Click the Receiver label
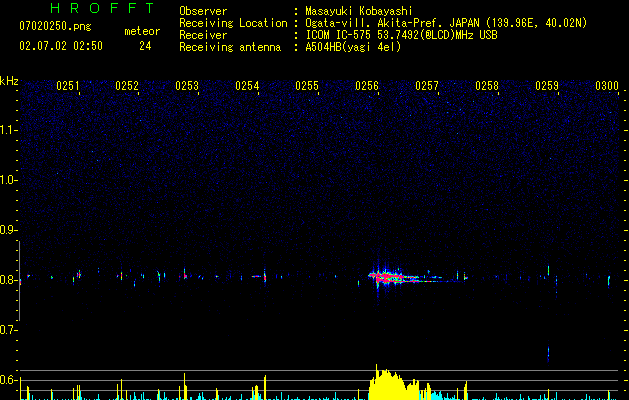This screenshot has width=629, height=400. [x=203, y=35]
